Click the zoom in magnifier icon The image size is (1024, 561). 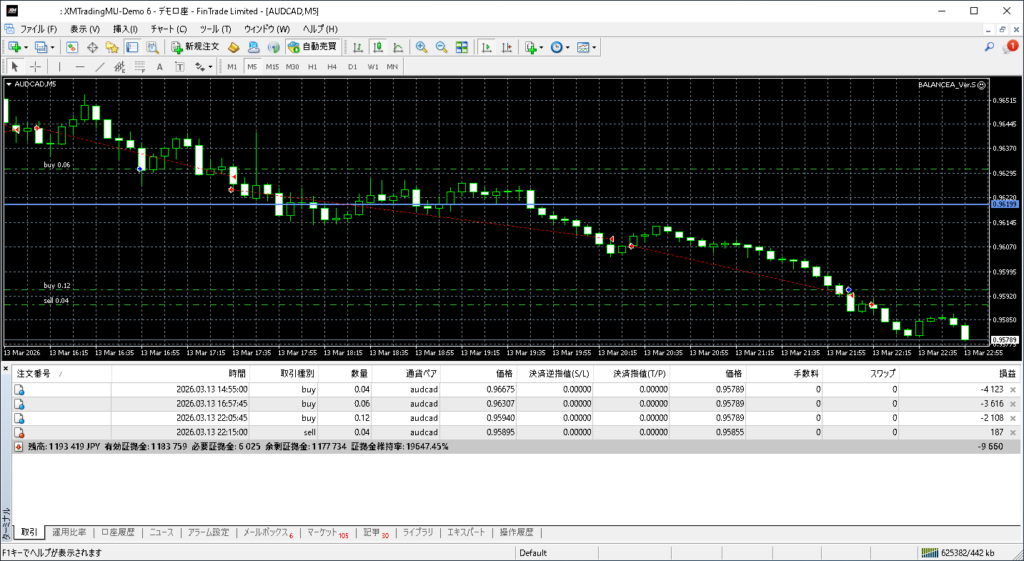422,47
